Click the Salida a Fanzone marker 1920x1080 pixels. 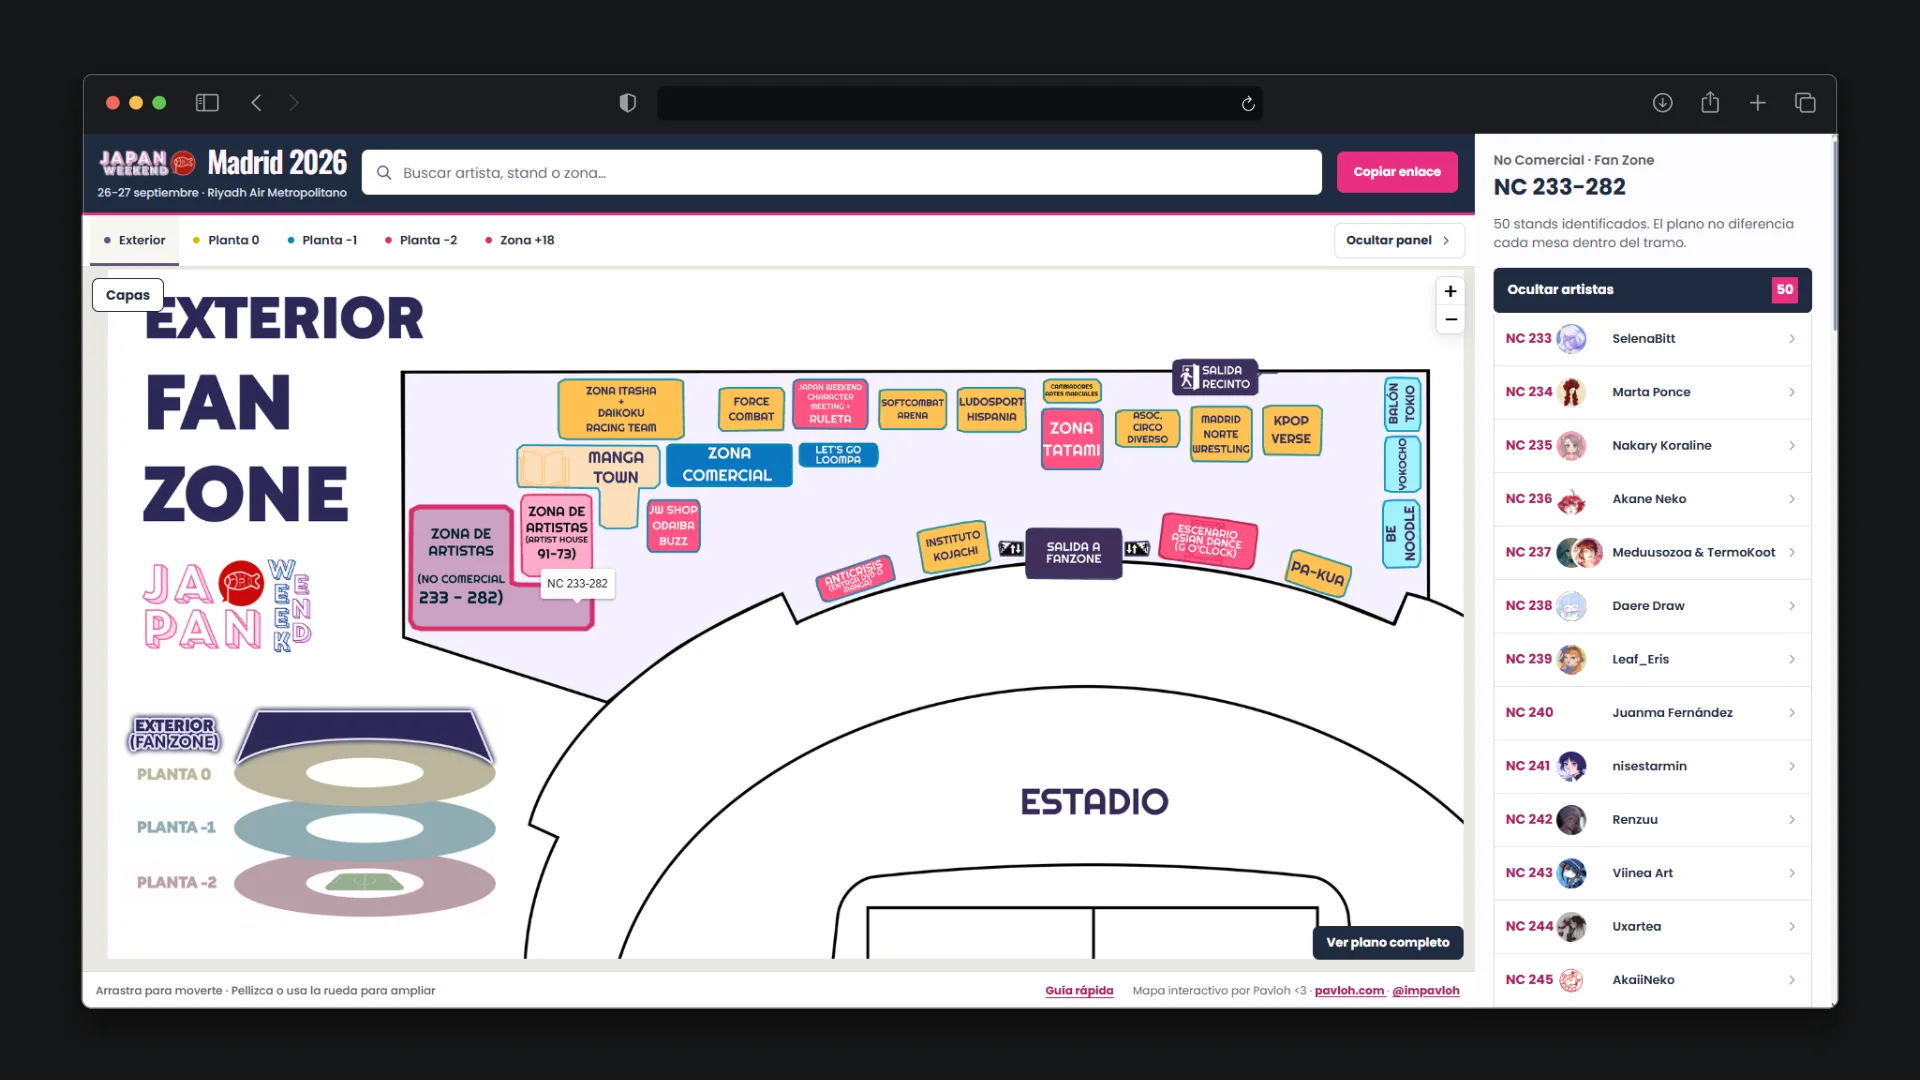click(x=1073, y=553)
